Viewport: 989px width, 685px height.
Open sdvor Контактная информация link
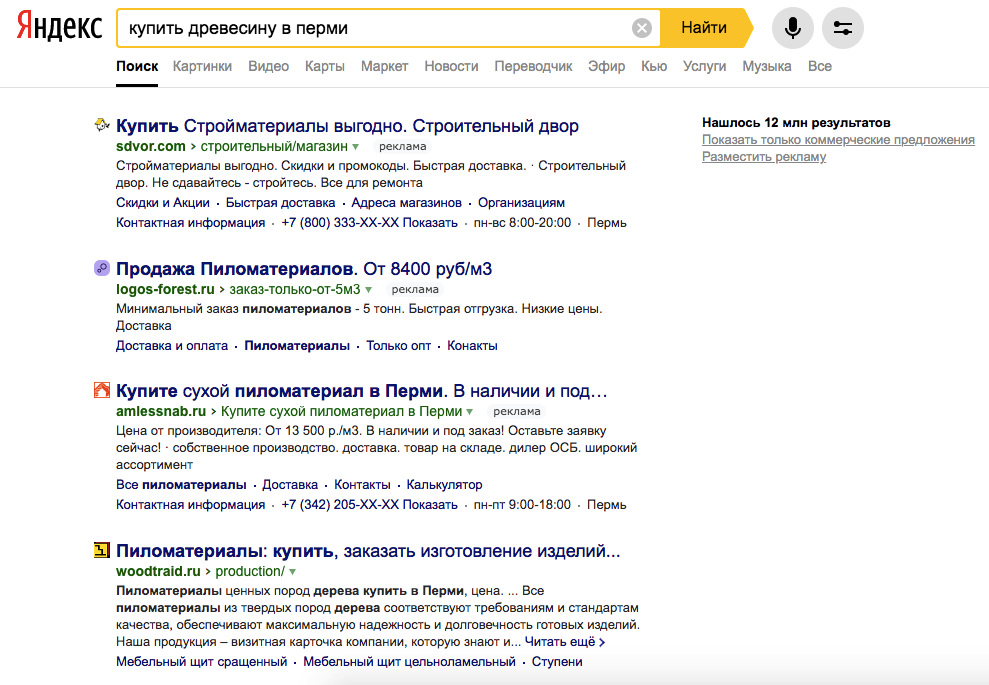[x=190, y=223]
